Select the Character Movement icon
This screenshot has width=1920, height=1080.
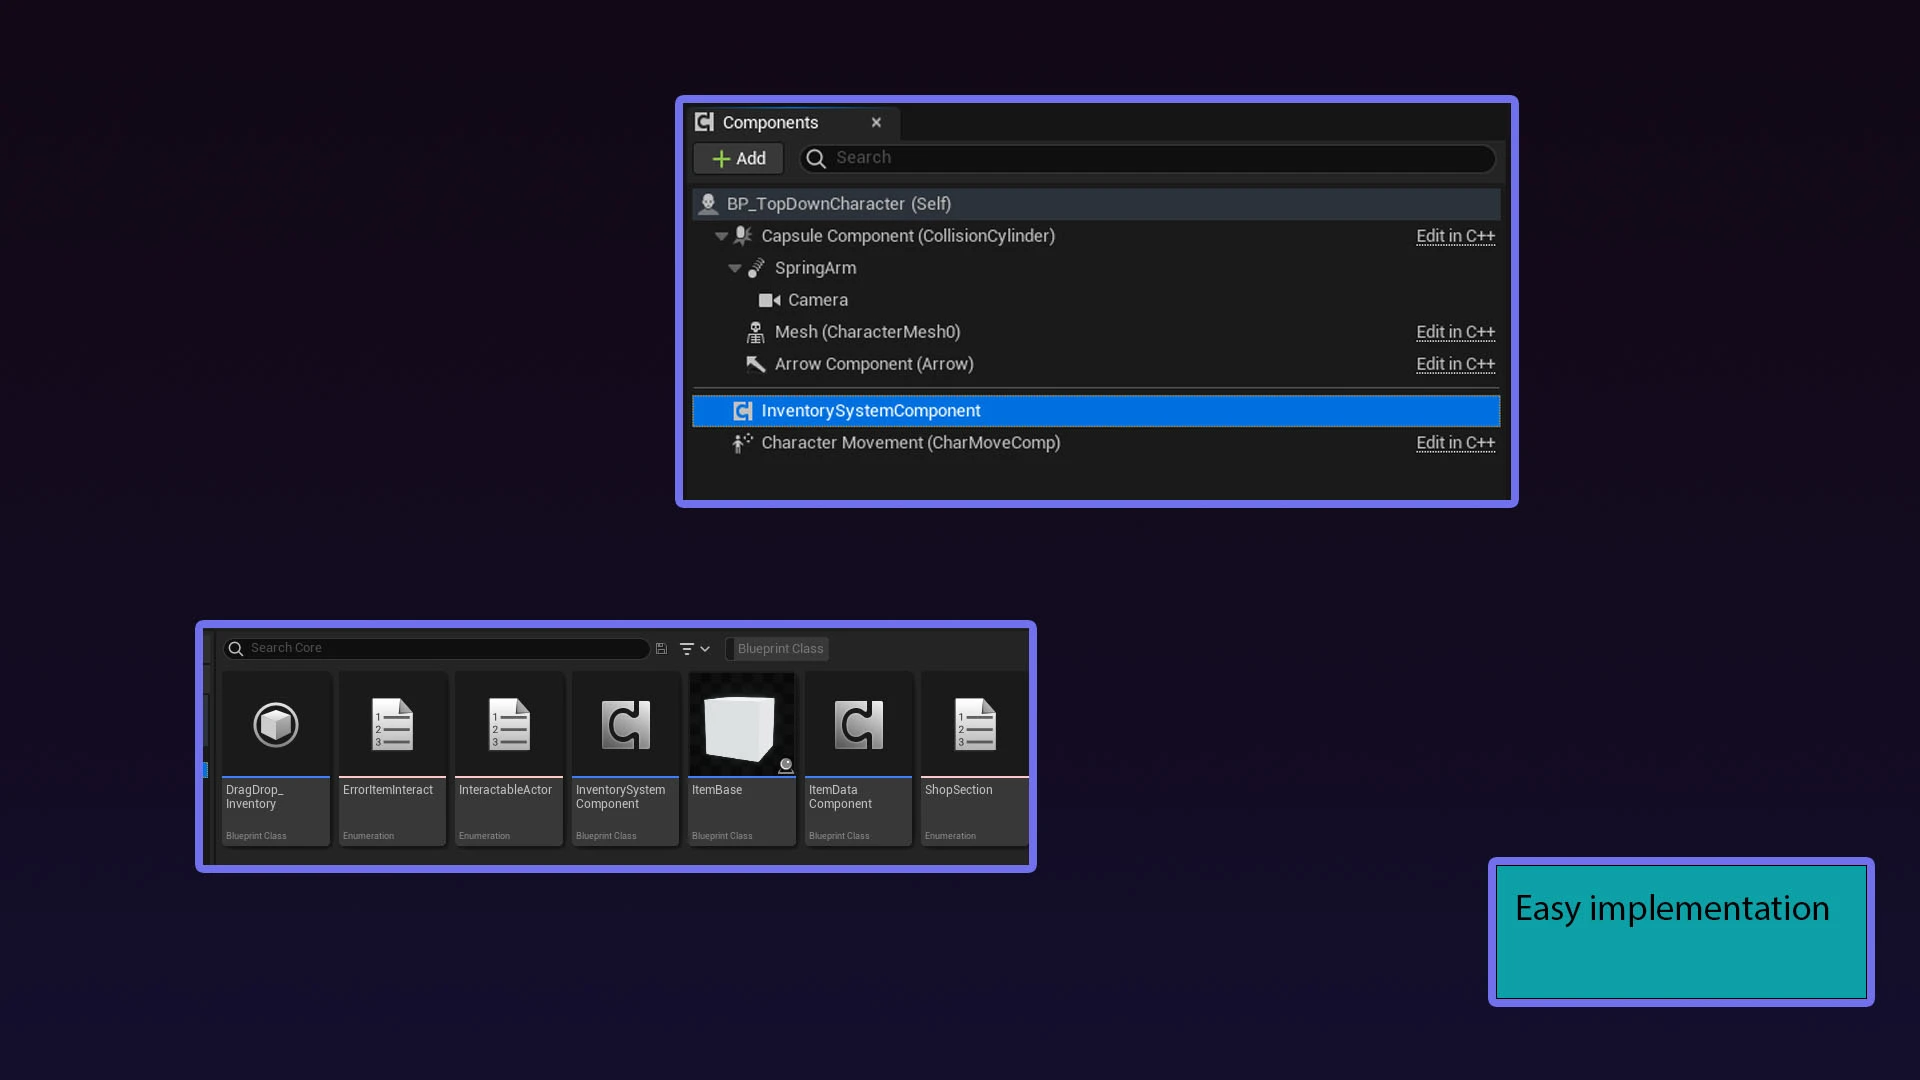[742, 443]
